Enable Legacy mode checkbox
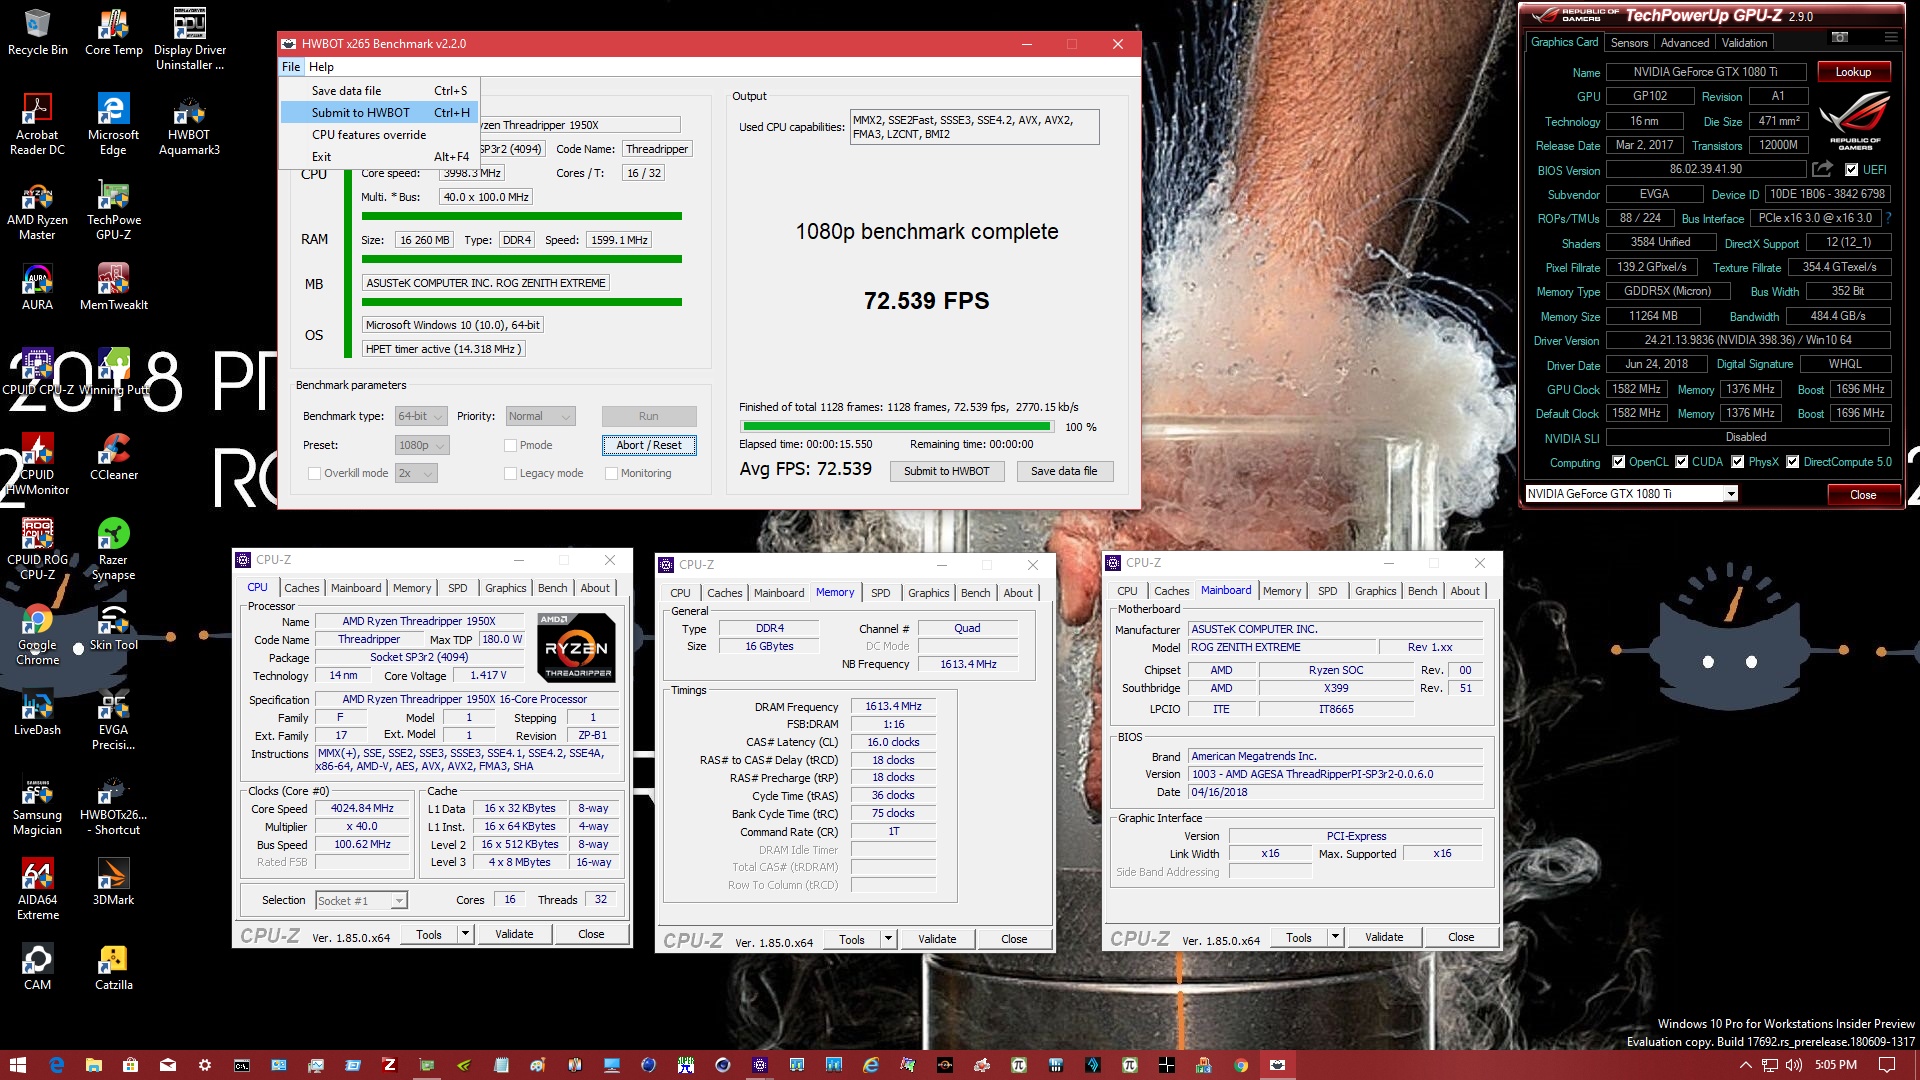Image resolution: width=1920 pixels, height=1080 pixels. [510, 474]
